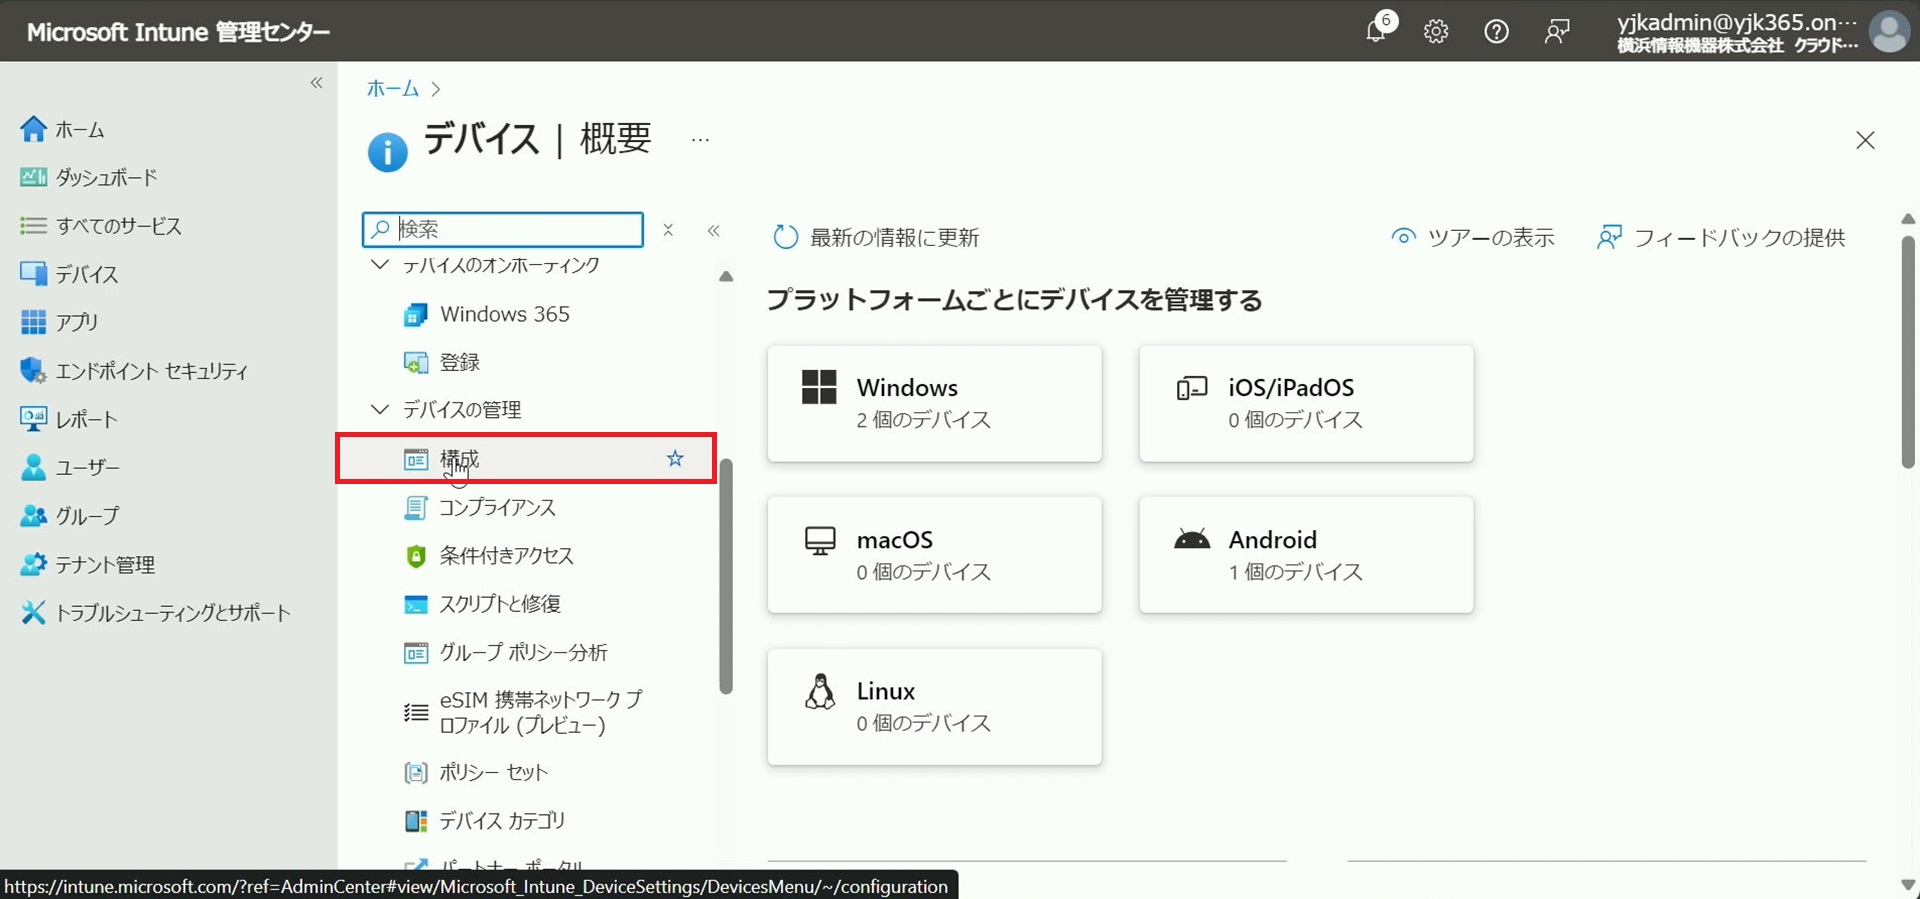Click the ポリシー セット icon
Image resolution: width=1920 pixels, height=899 pixels.
coord(416,772)
